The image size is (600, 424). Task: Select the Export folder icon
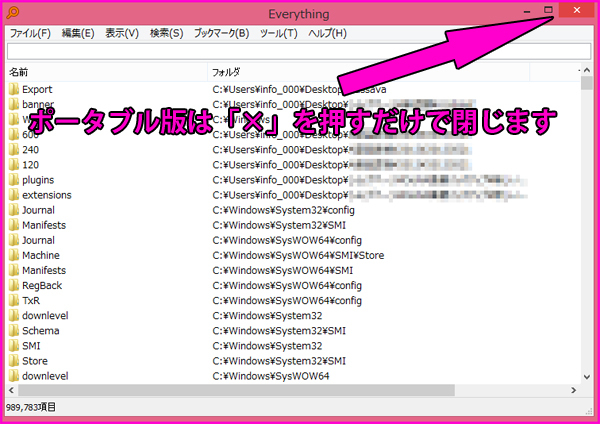[14, 89]
